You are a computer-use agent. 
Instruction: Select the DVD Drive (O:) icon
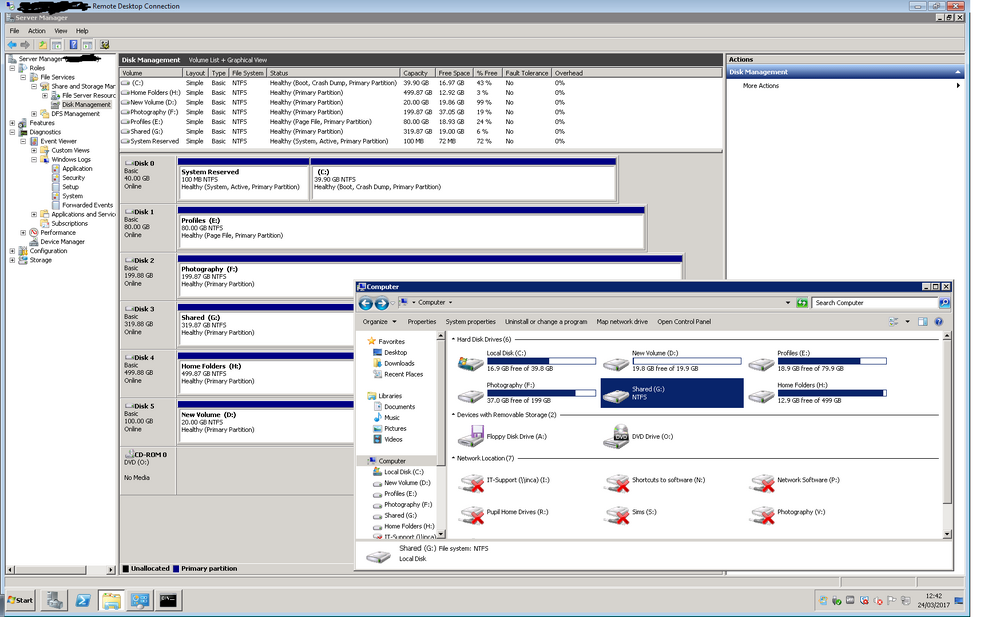[x=616, y=436]
